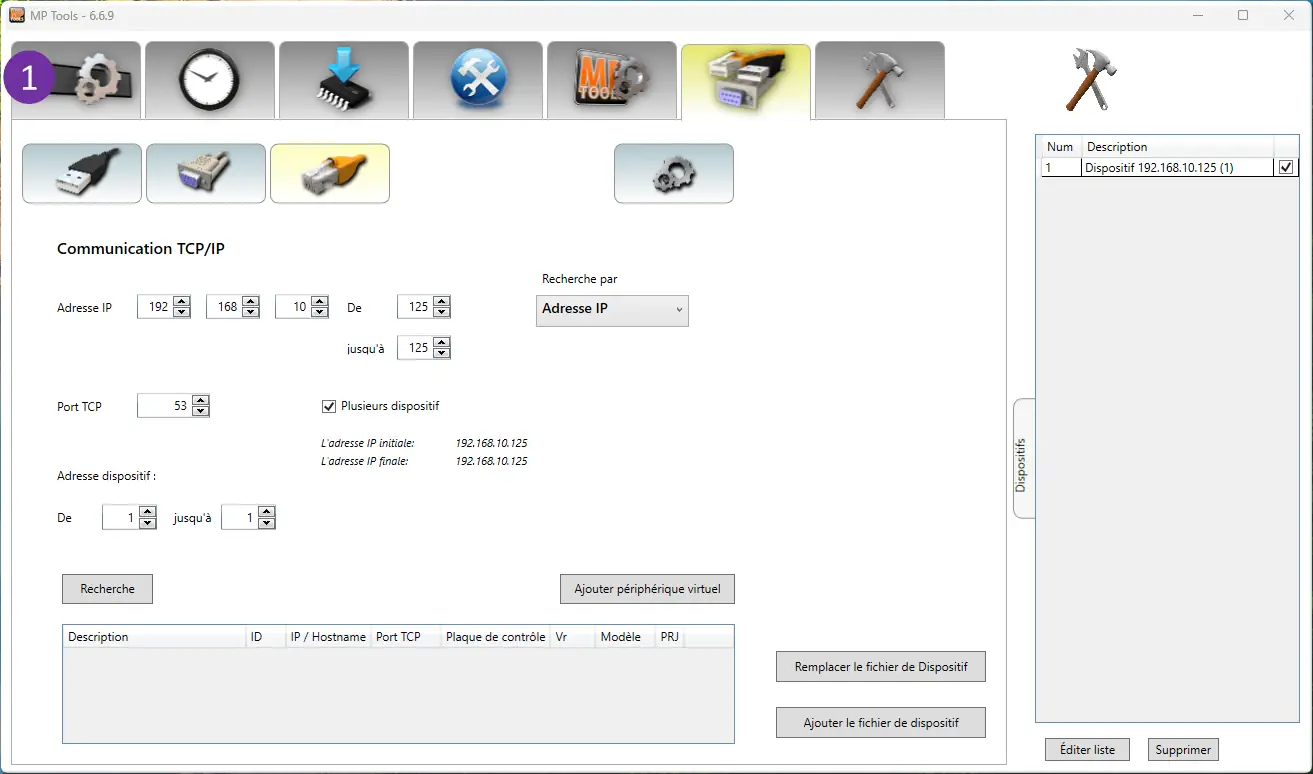Select the hammer and wrench tab
1313x774 pixels.
[x=879, y=80]
